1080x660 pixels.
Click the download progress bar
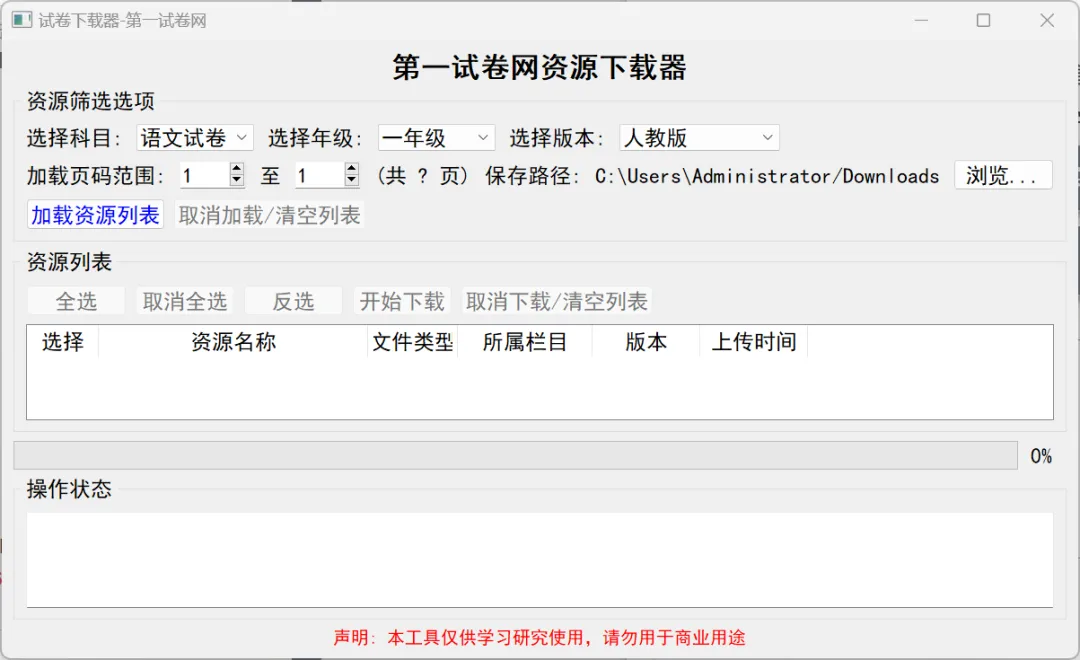(513, 455)
